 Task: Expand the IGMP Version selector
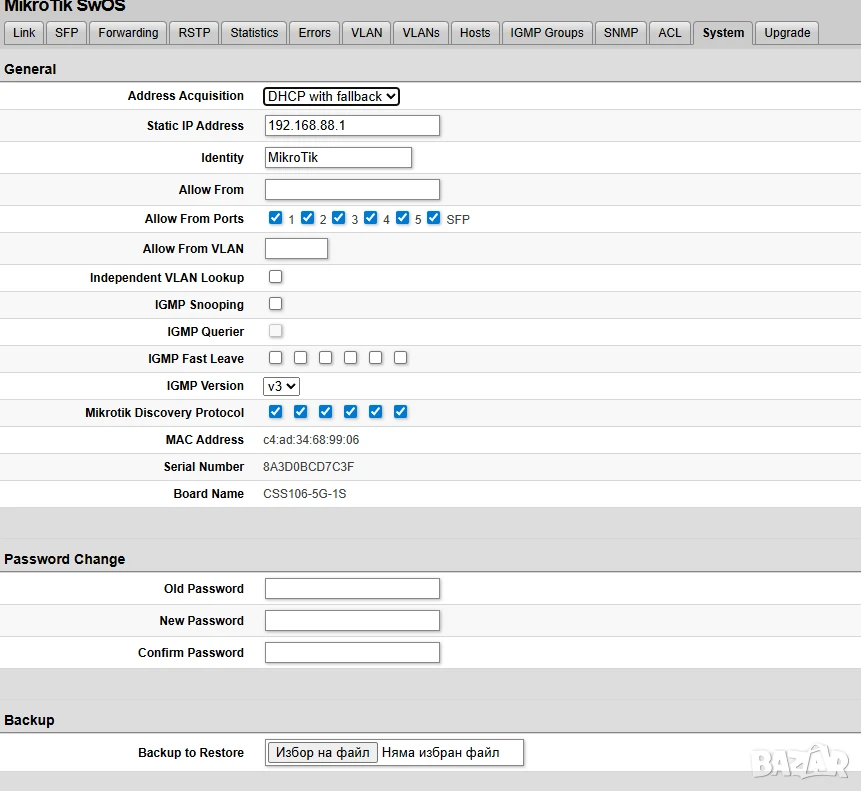281,386
